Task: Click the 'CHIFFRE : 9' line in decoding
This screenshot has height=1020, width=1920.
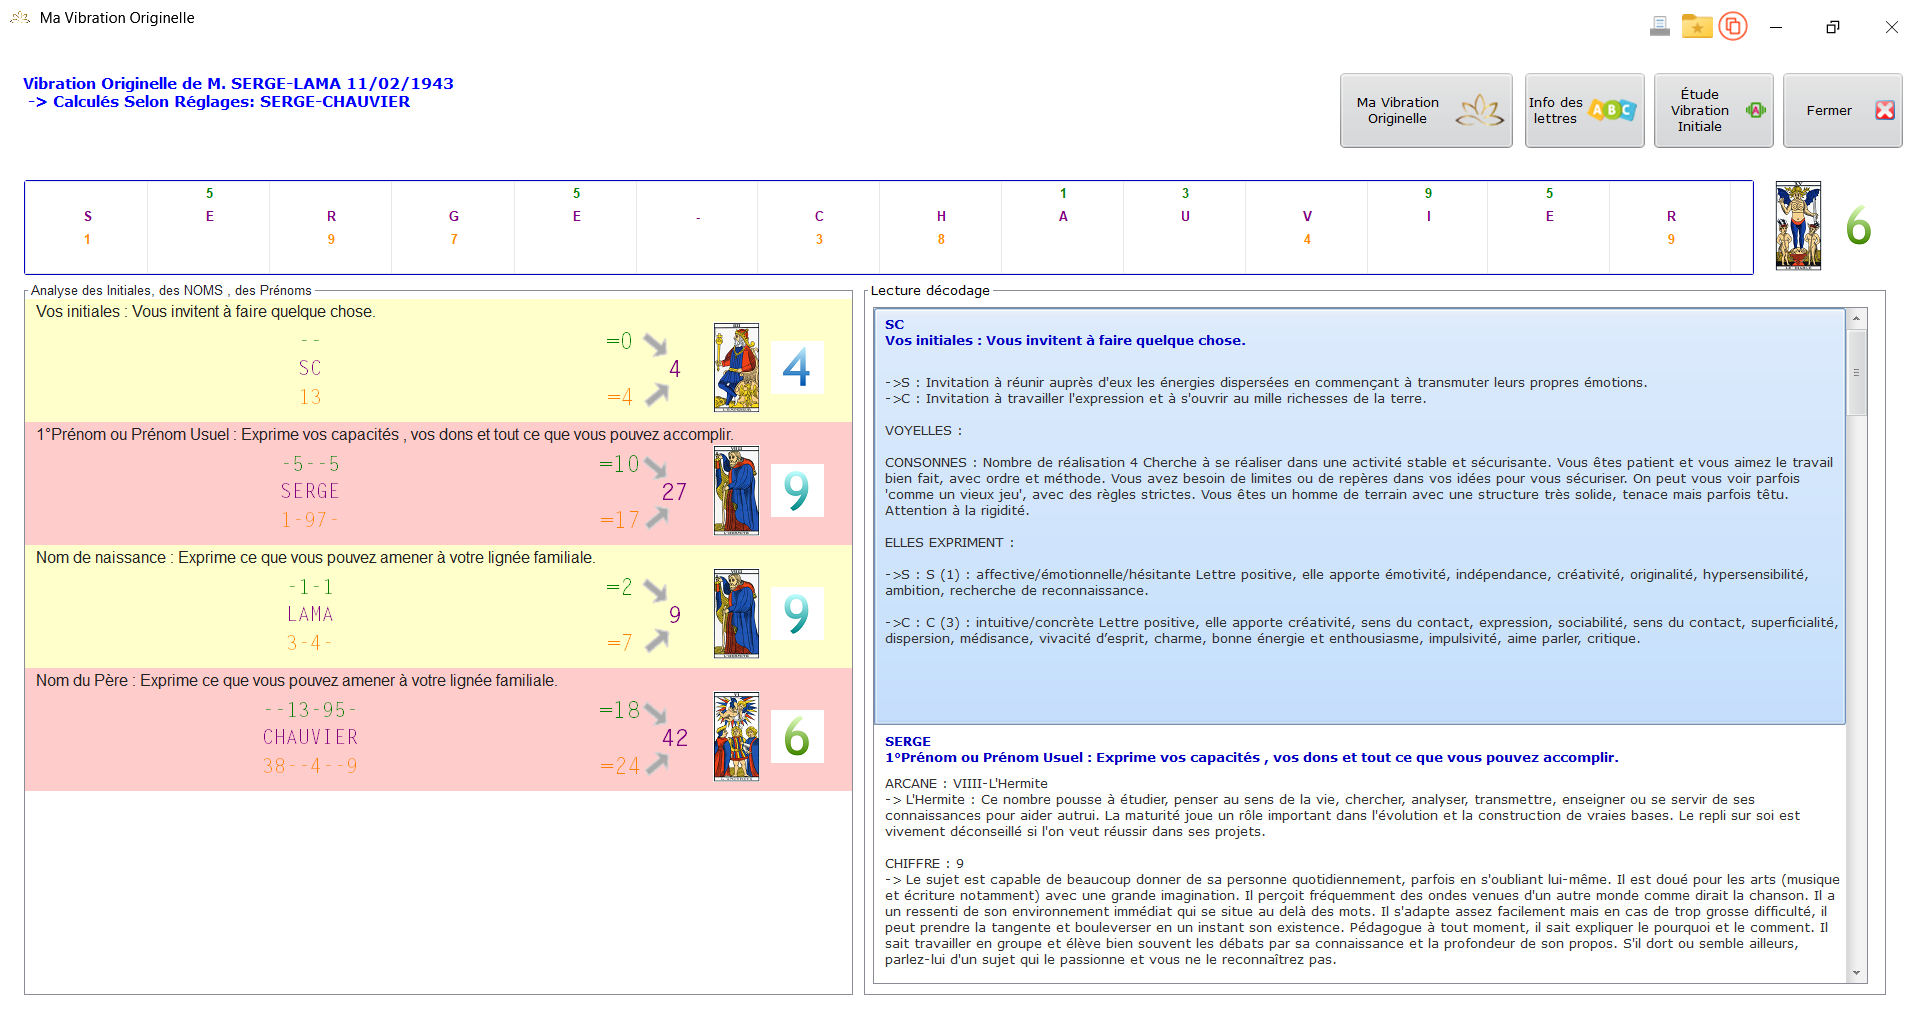Action: click(x=924, y=864)
